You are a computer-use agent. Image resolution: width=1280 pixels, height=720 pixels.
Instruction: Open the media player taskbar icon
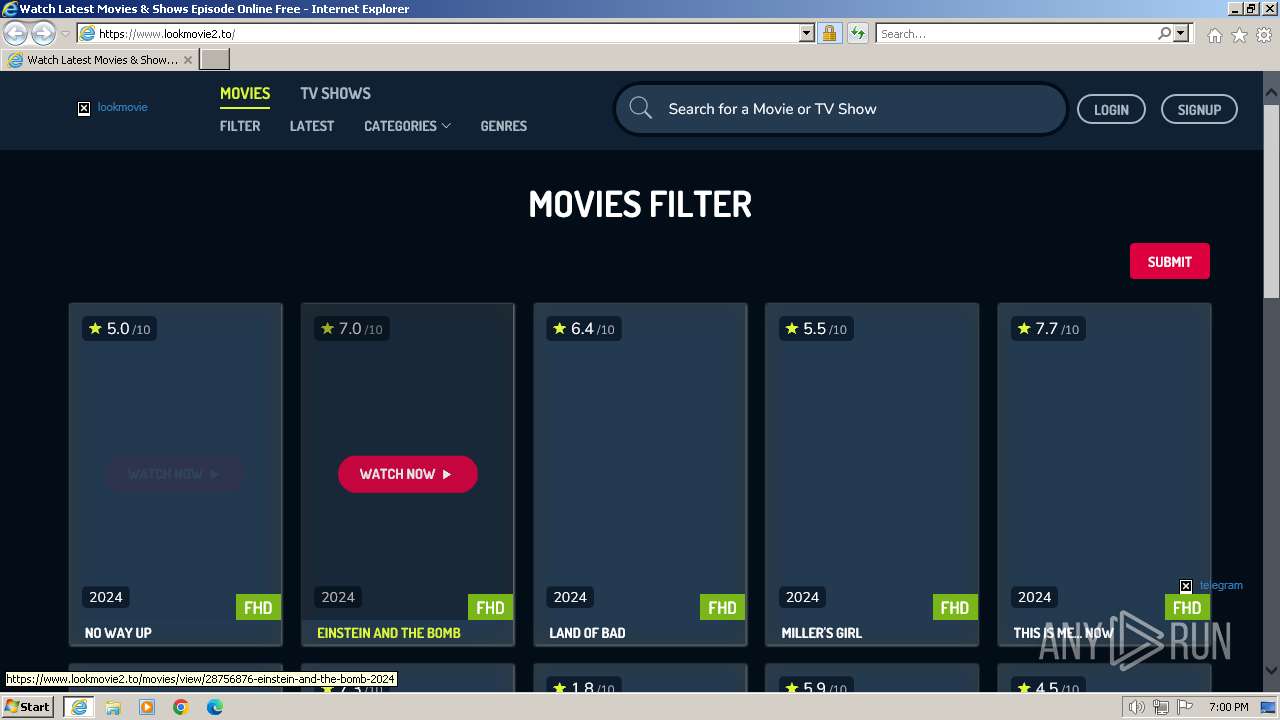point(147,707)
